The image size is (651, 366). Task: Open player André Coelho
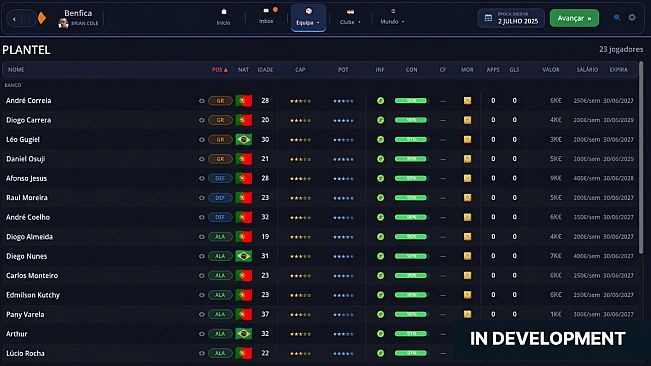[28, 217]
